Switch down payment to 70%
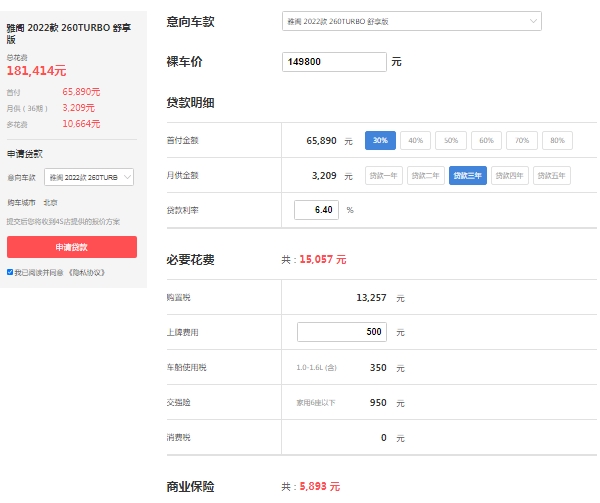This screenshot has height=503, width=600. [521, 141]
